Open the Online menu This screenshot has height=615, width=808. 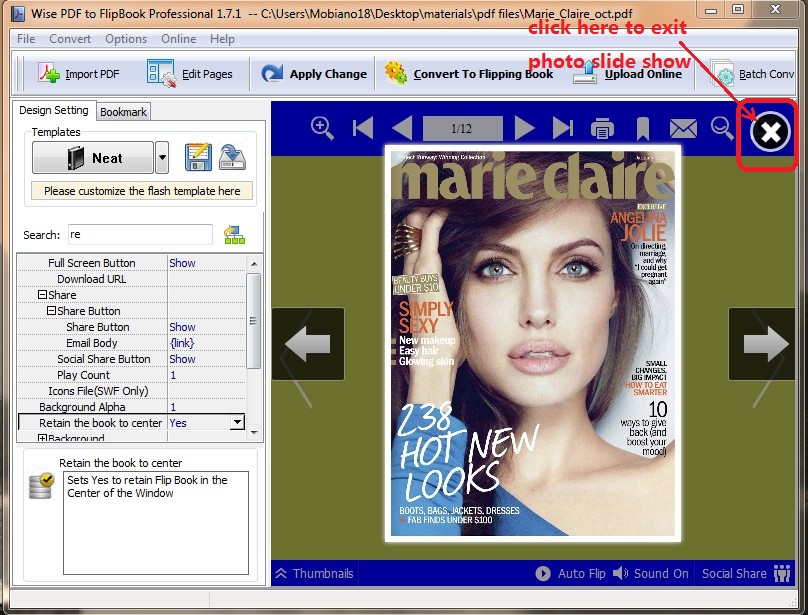178,39
